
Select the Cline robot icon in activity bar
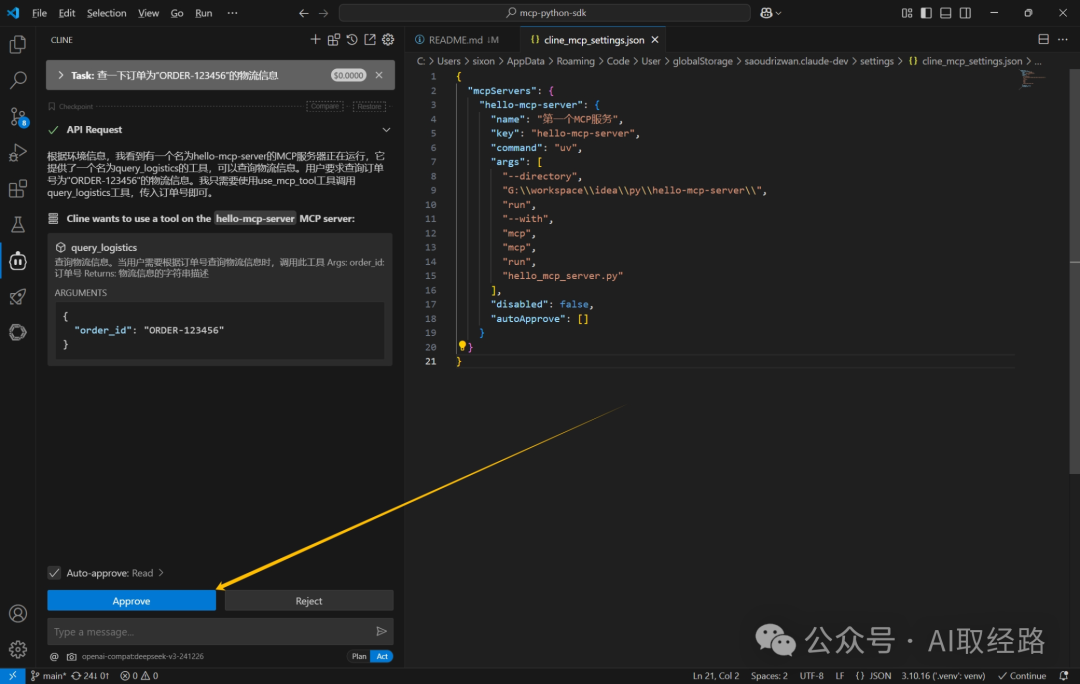pos(18,261)
